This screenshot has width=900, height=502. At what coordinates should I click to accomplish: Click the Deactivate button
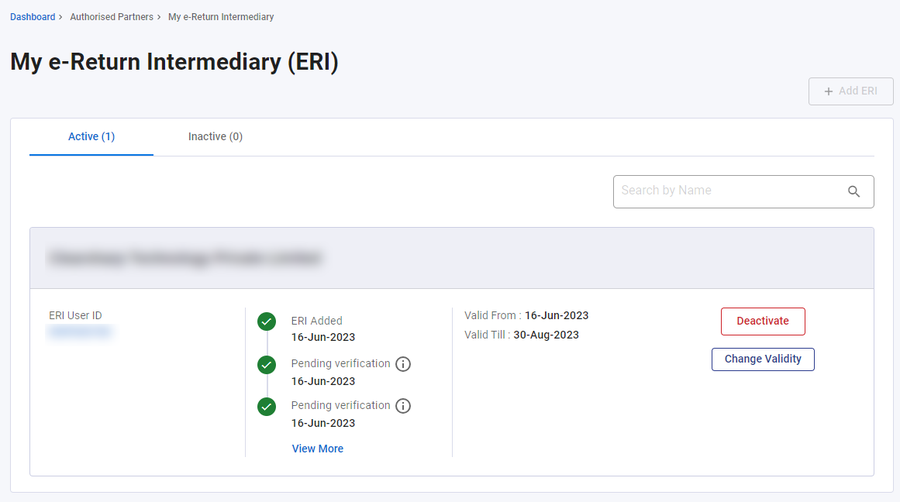click(x=763, y=321)
